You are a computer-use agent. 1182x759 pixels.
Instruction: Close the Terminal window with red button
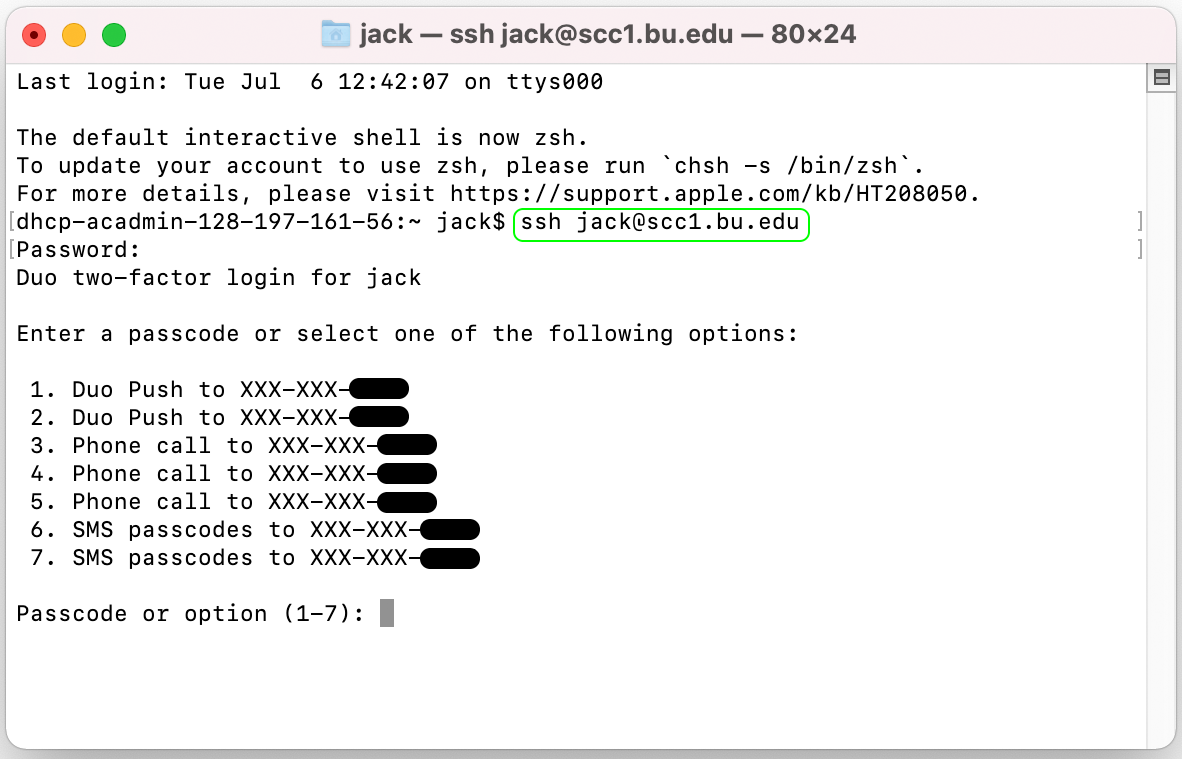[34, 35]
